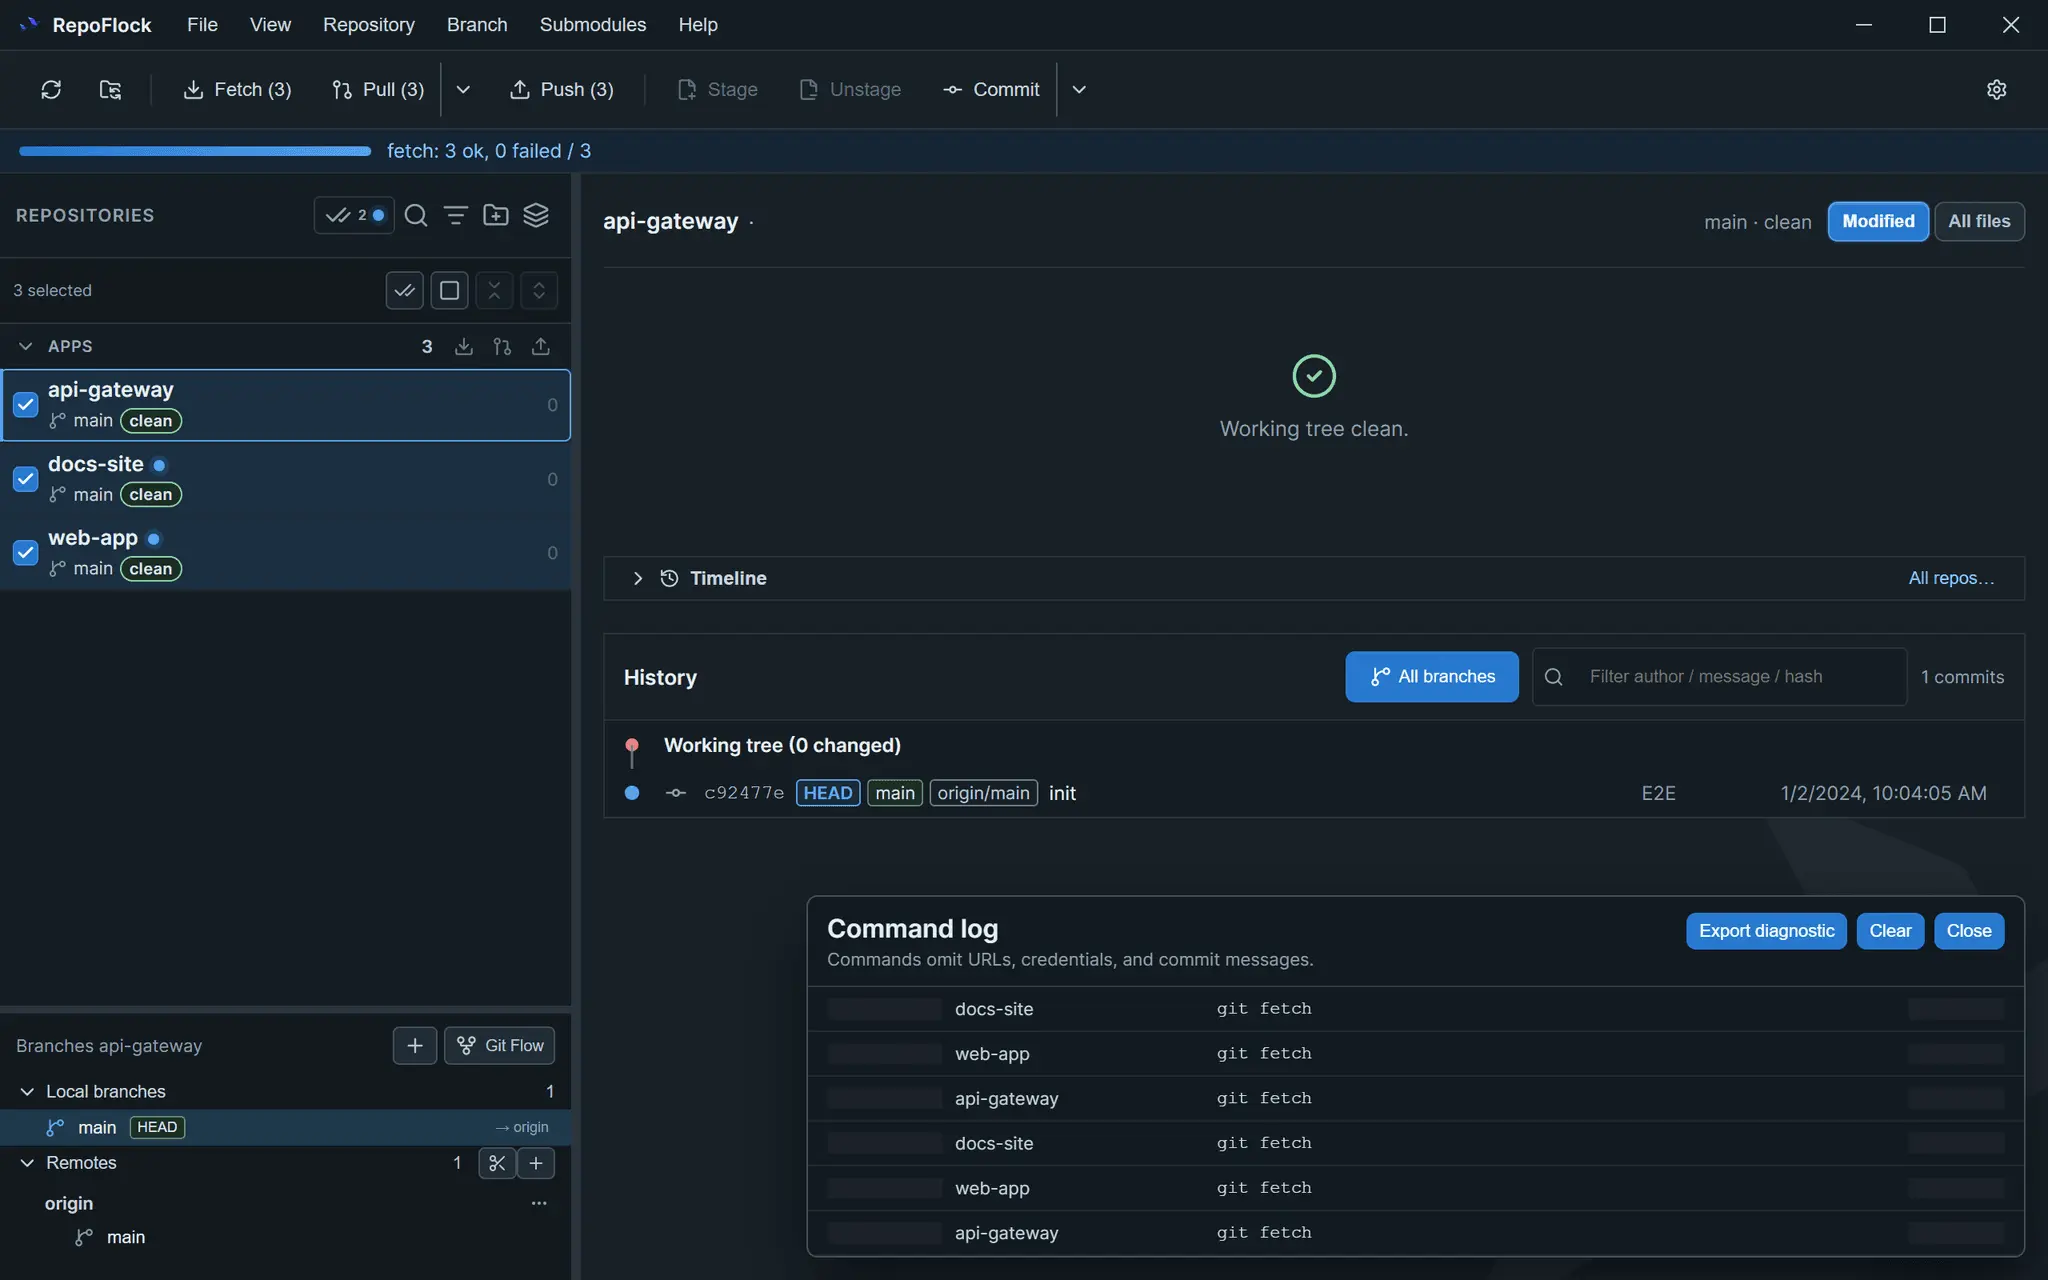Click the plus icon to add a remote
Viewport: 2048px width, 1280px height.
tap(536, 1163)
